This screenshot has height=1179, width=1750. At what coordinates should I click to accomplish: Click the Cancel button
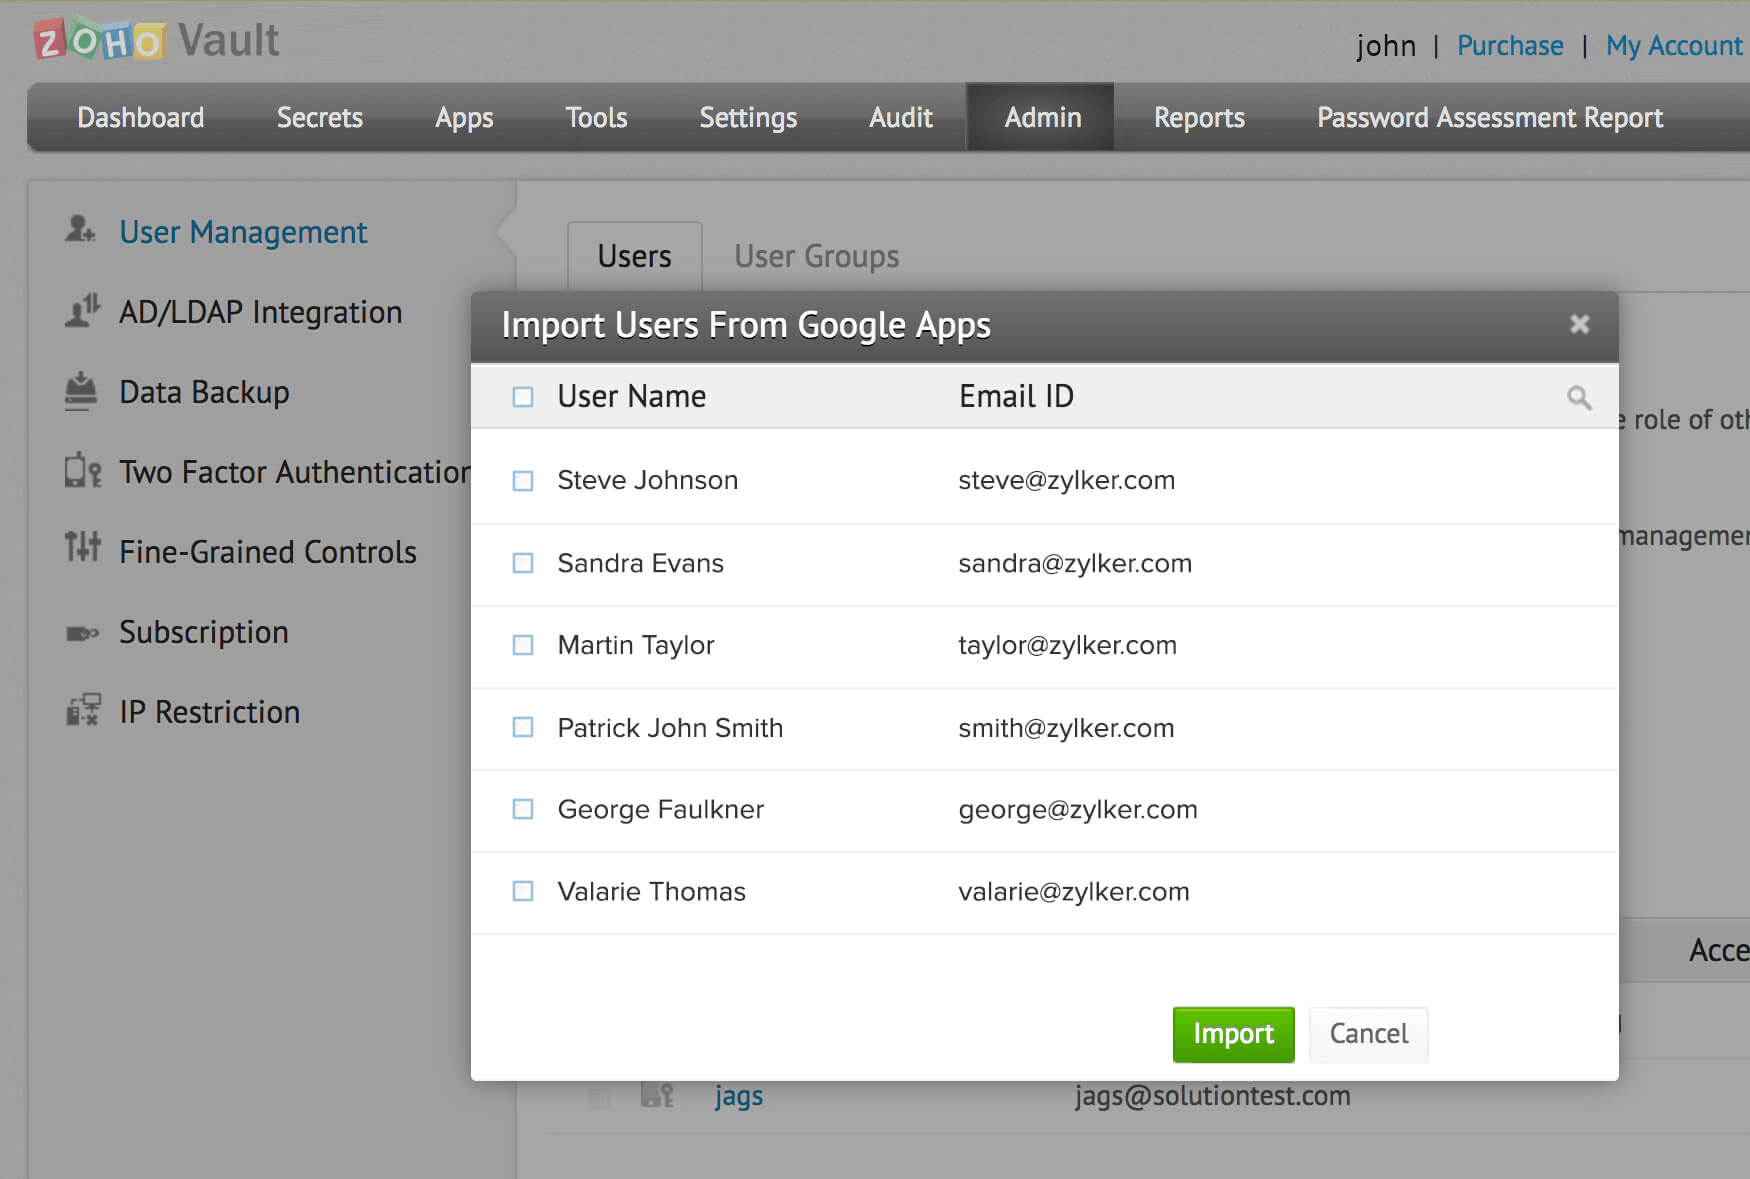[x=1368, y=1034]
